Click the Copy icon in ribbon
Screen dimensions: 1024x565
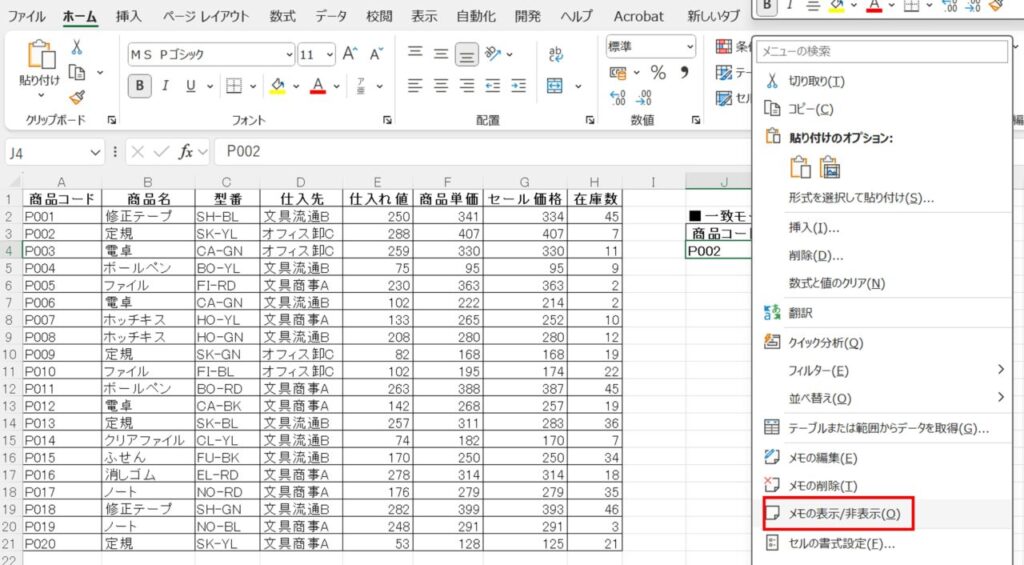pos(78,72)
